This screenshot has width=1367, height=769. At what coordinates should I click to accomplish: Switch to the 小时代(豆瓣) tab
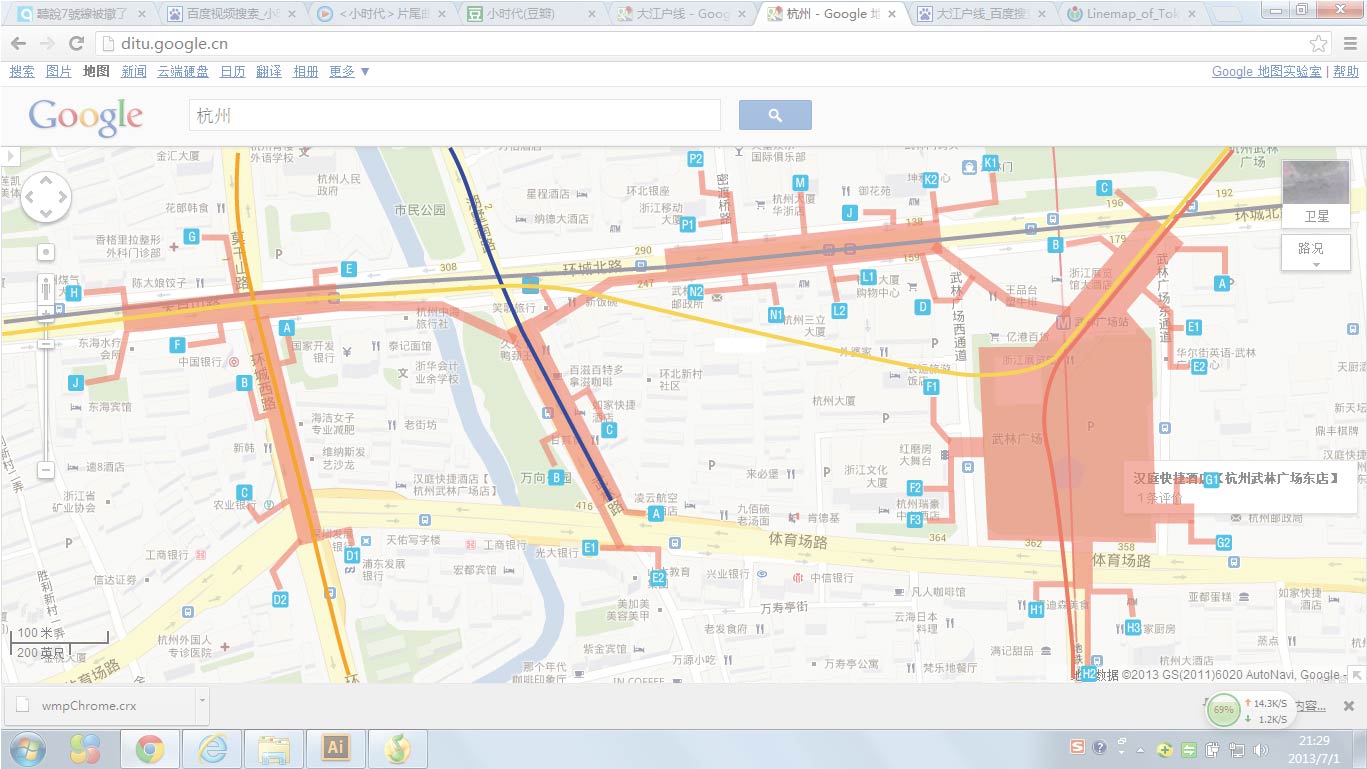[532, 14]
